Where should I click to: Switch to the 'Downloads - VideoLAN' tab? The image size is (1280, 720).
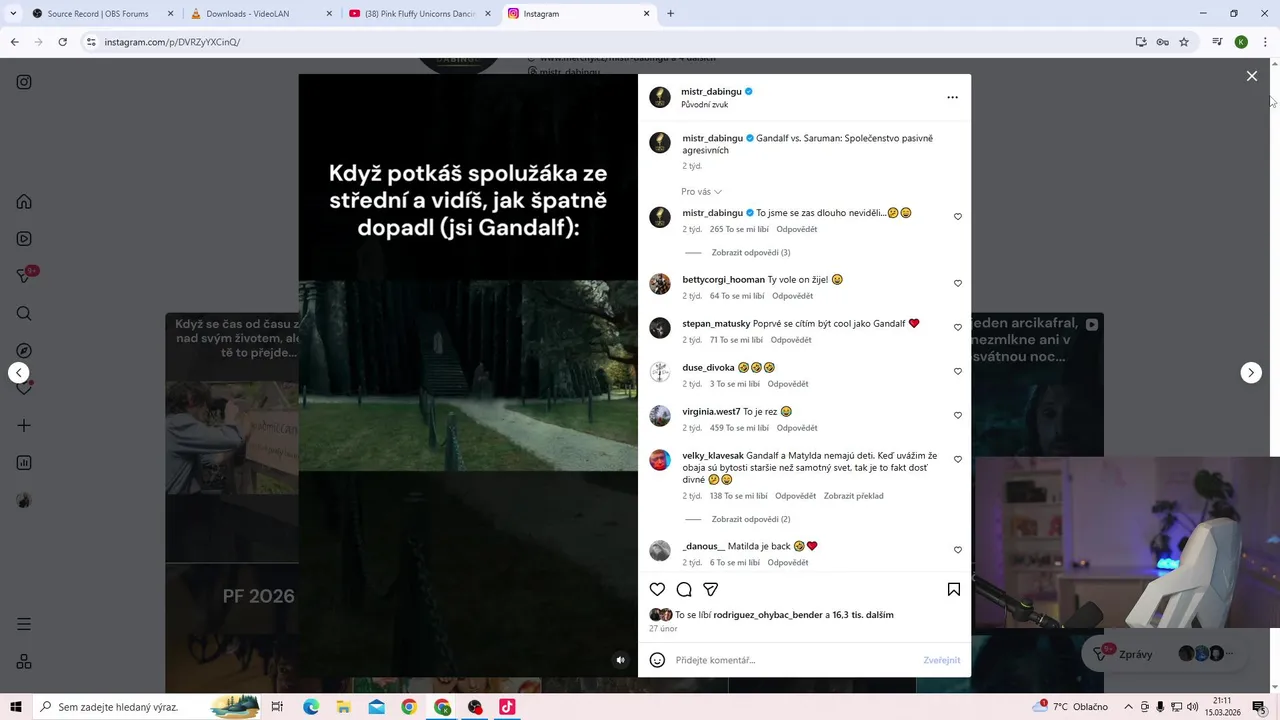[x=261, y=14]
